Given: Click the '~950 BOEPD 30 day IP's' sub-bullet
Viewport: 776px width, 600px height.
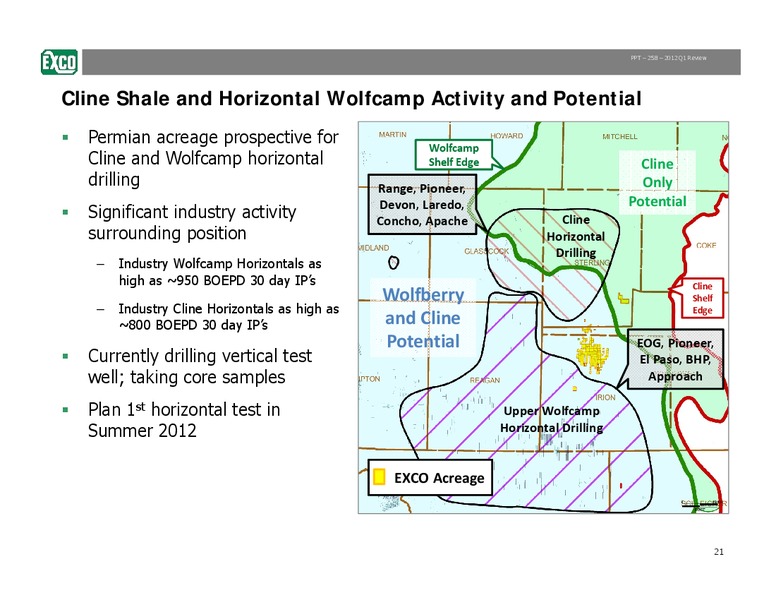Looking at the screenshot, I should pos(220,272).
